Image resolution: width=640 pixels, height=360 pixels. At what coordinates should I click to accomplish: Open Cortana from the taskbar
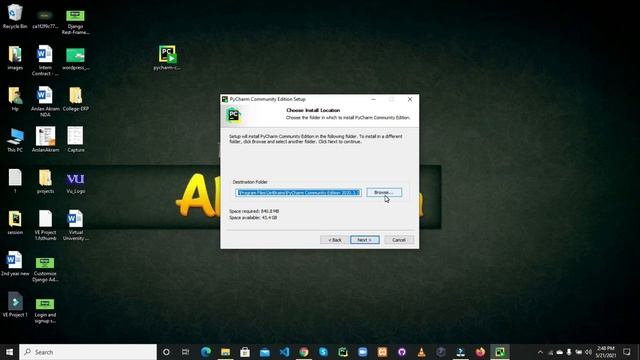coord(166,352)
